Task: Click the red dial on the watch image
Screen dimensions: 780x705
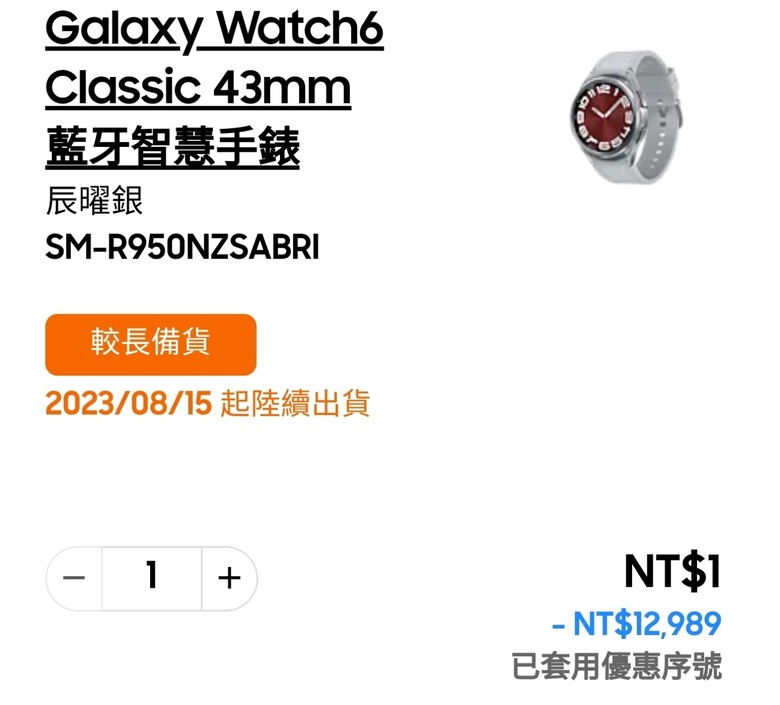Action: pos(604,117)
